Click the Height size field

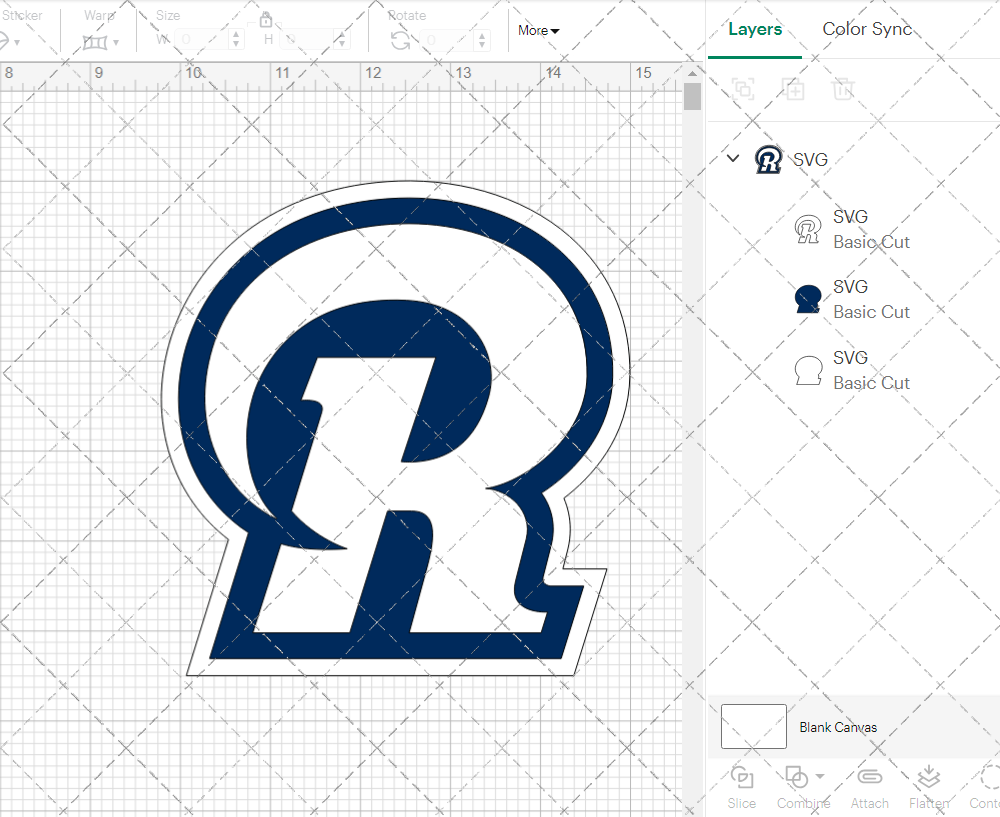pos(306,40)
